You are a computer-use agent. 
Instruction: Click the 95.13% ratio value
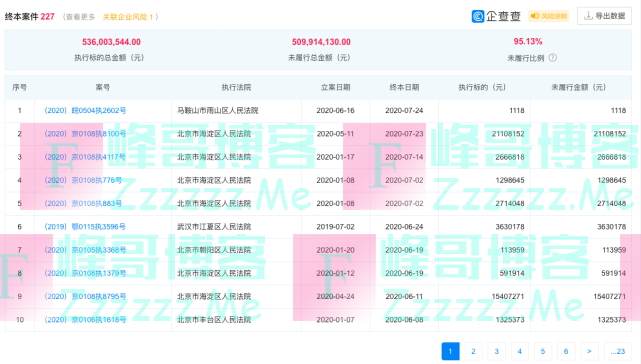(528, 41)
